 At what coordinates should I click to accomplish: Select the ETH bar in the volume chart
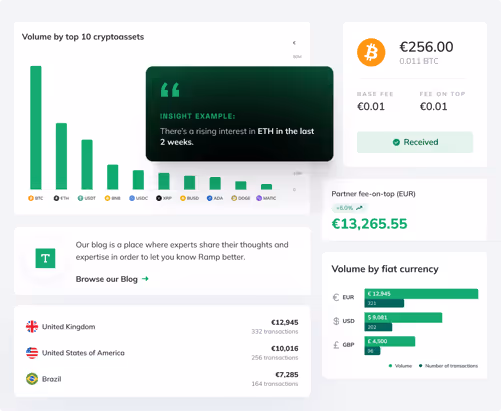pyautogui.click(x=61, y=156)
